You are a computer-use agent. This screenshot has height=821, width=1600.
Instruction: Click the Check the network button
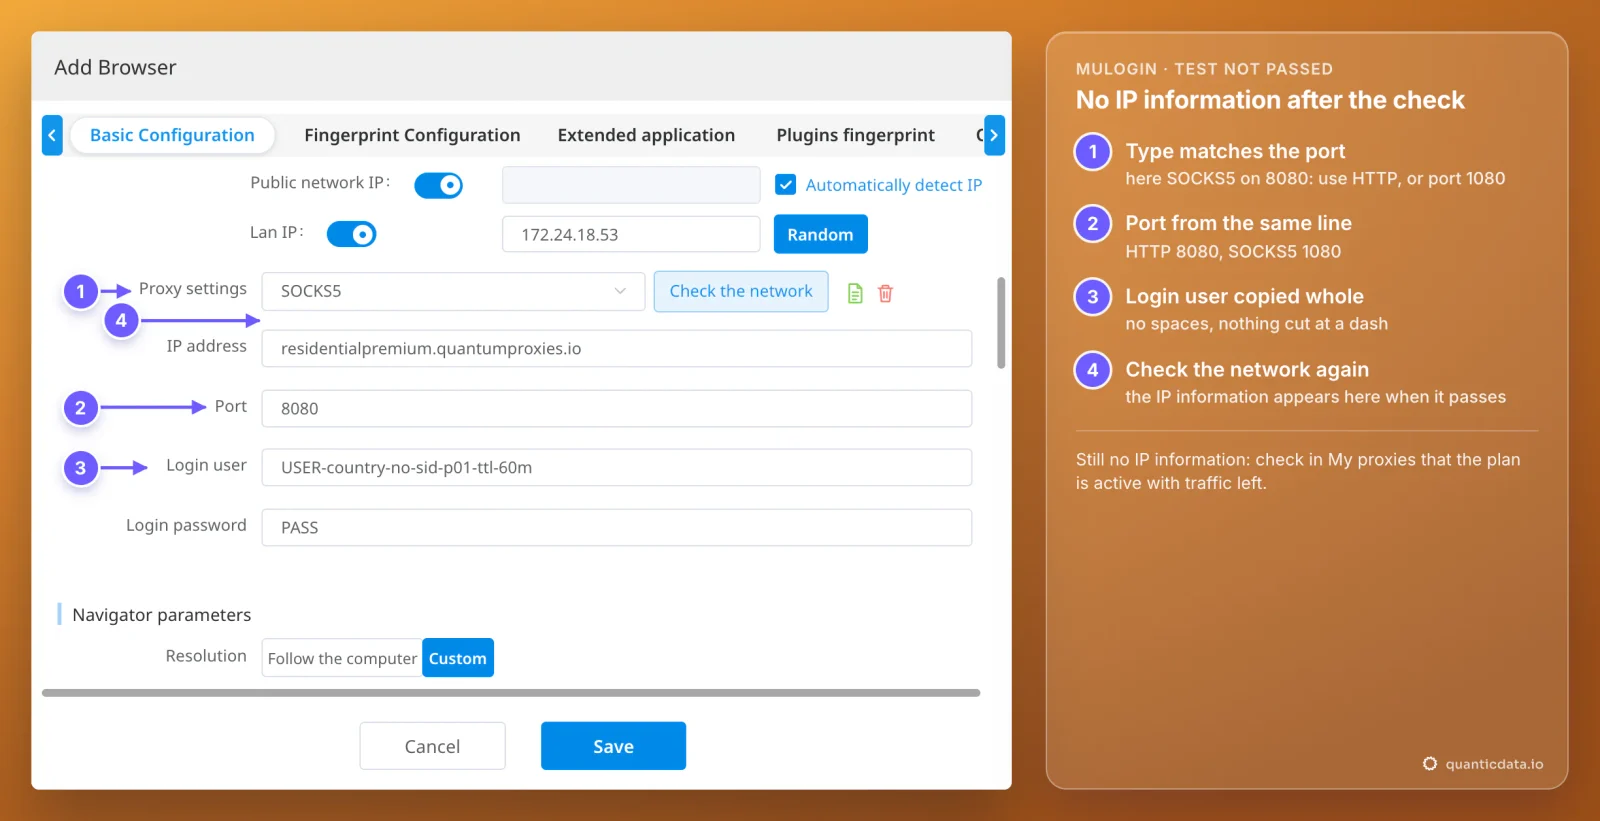tap(741, 291)
